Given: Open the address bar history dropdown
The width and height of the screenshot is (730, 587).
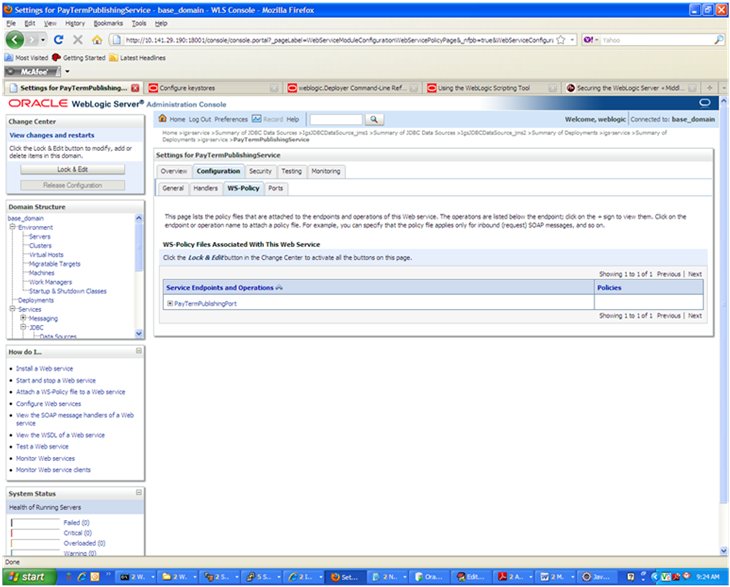Looking at the screenshot, I should [573, 40].
